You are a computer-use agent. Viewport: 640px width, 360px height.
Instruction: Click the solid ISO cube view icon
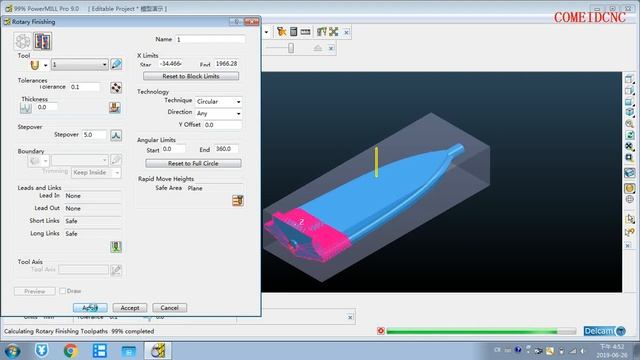pyautogui.click(x=629, y=112)
